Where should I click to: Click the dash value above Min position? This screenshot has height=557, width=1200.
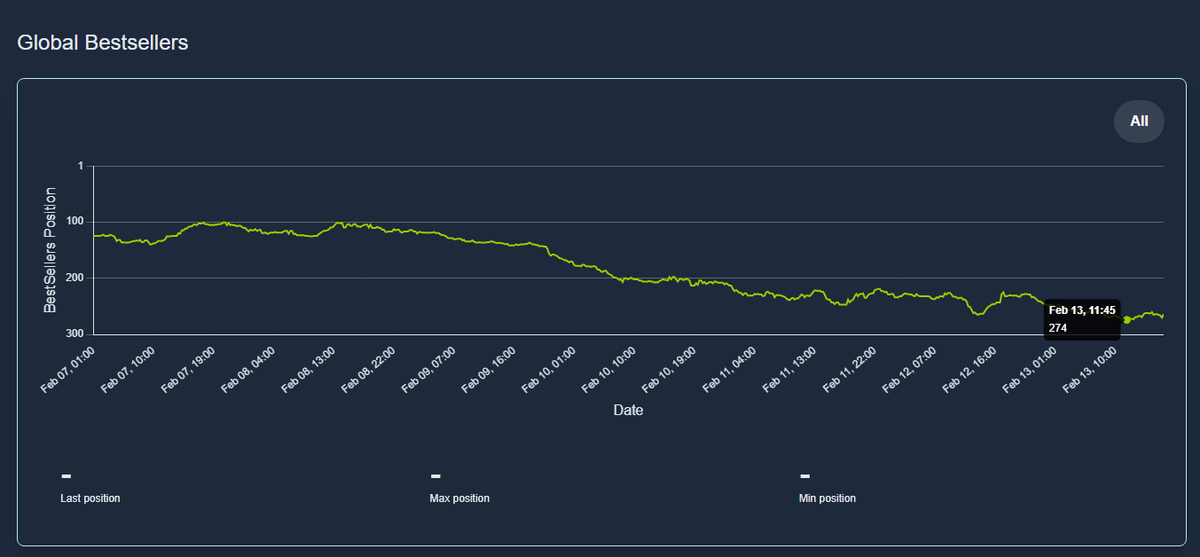[x=804, y=475]
